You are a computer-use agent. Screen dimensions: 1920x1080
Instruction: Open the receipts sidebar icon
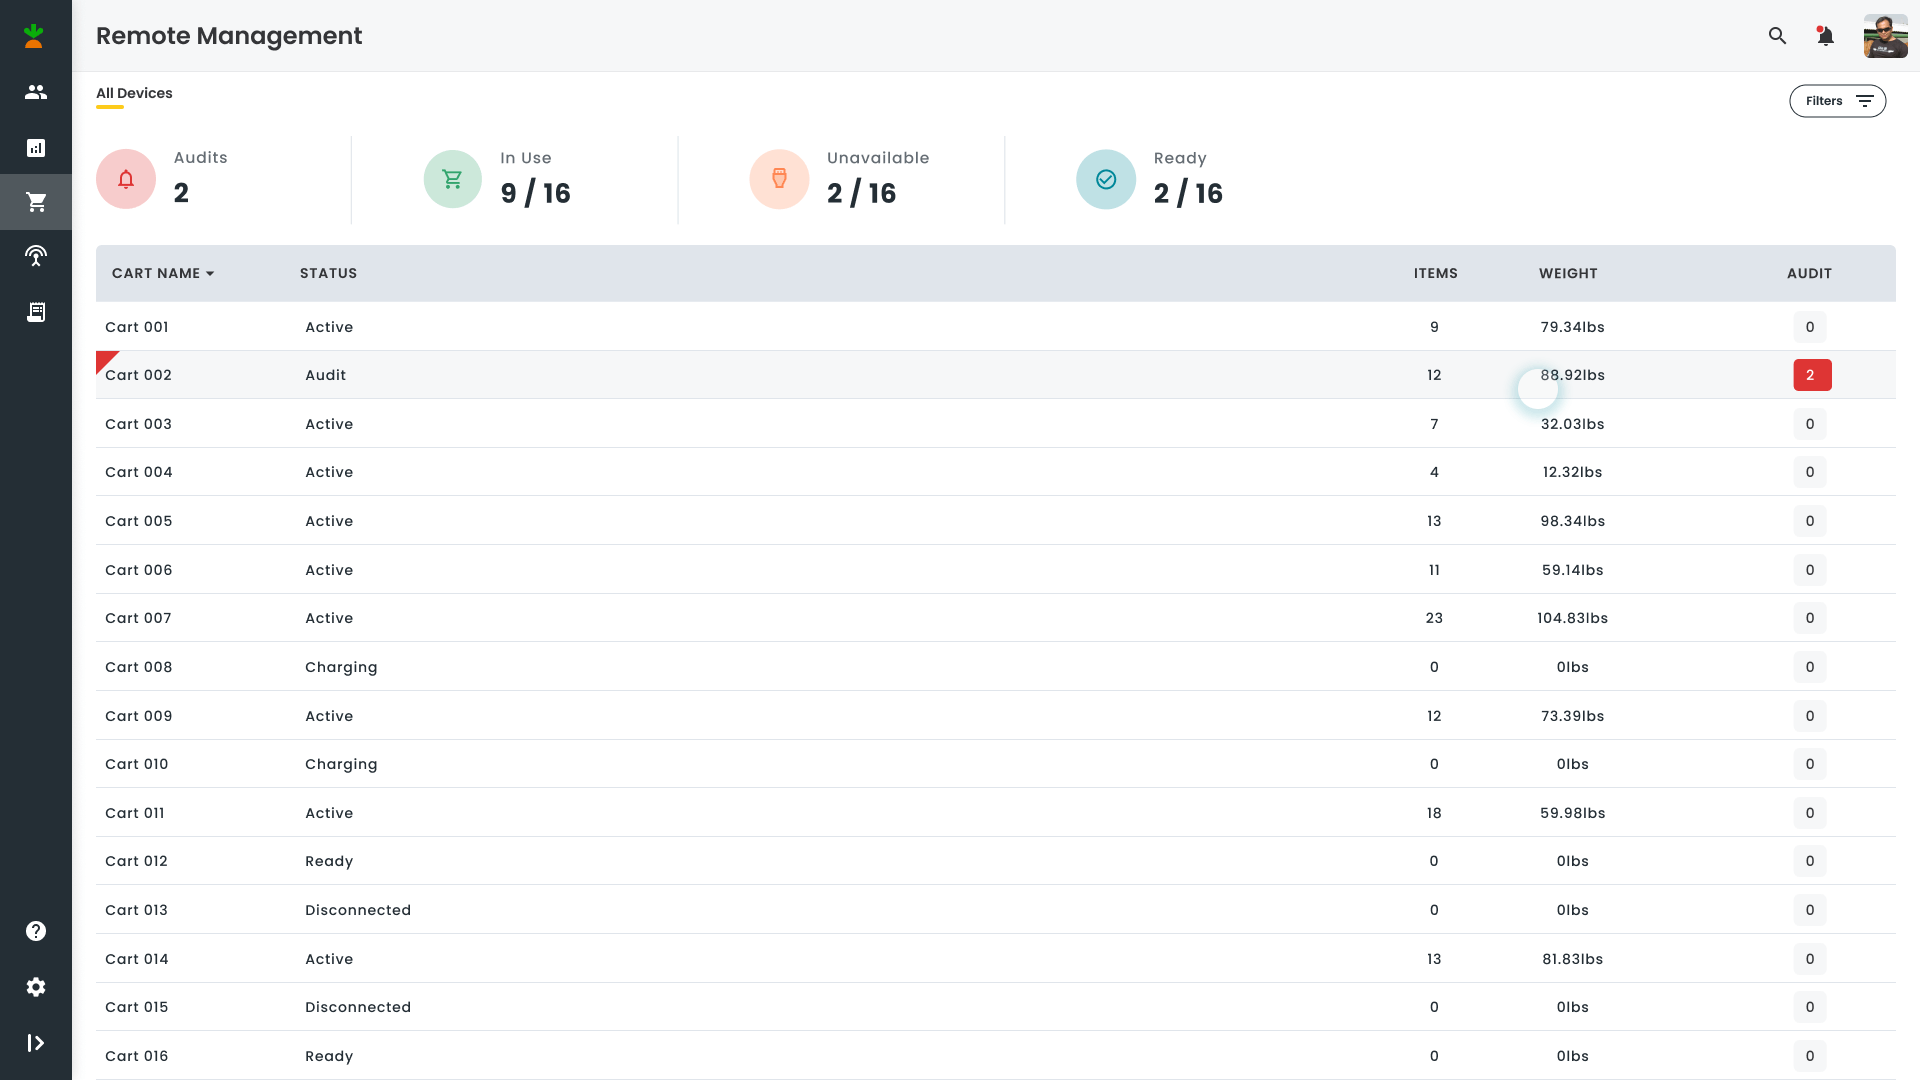(x=36, y=312)
